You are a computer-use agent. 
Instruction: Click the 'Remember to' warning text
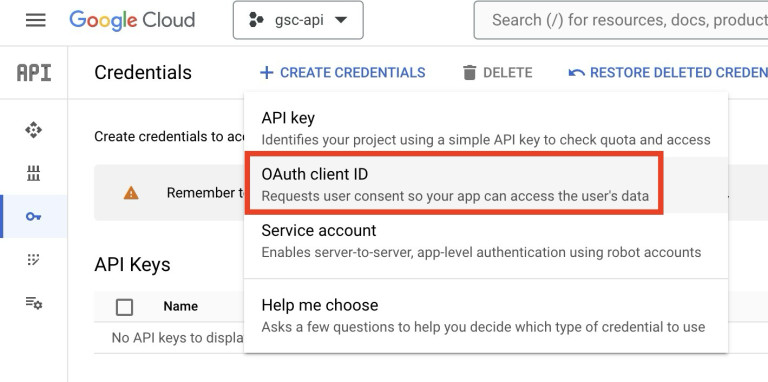tap(205, 192)
